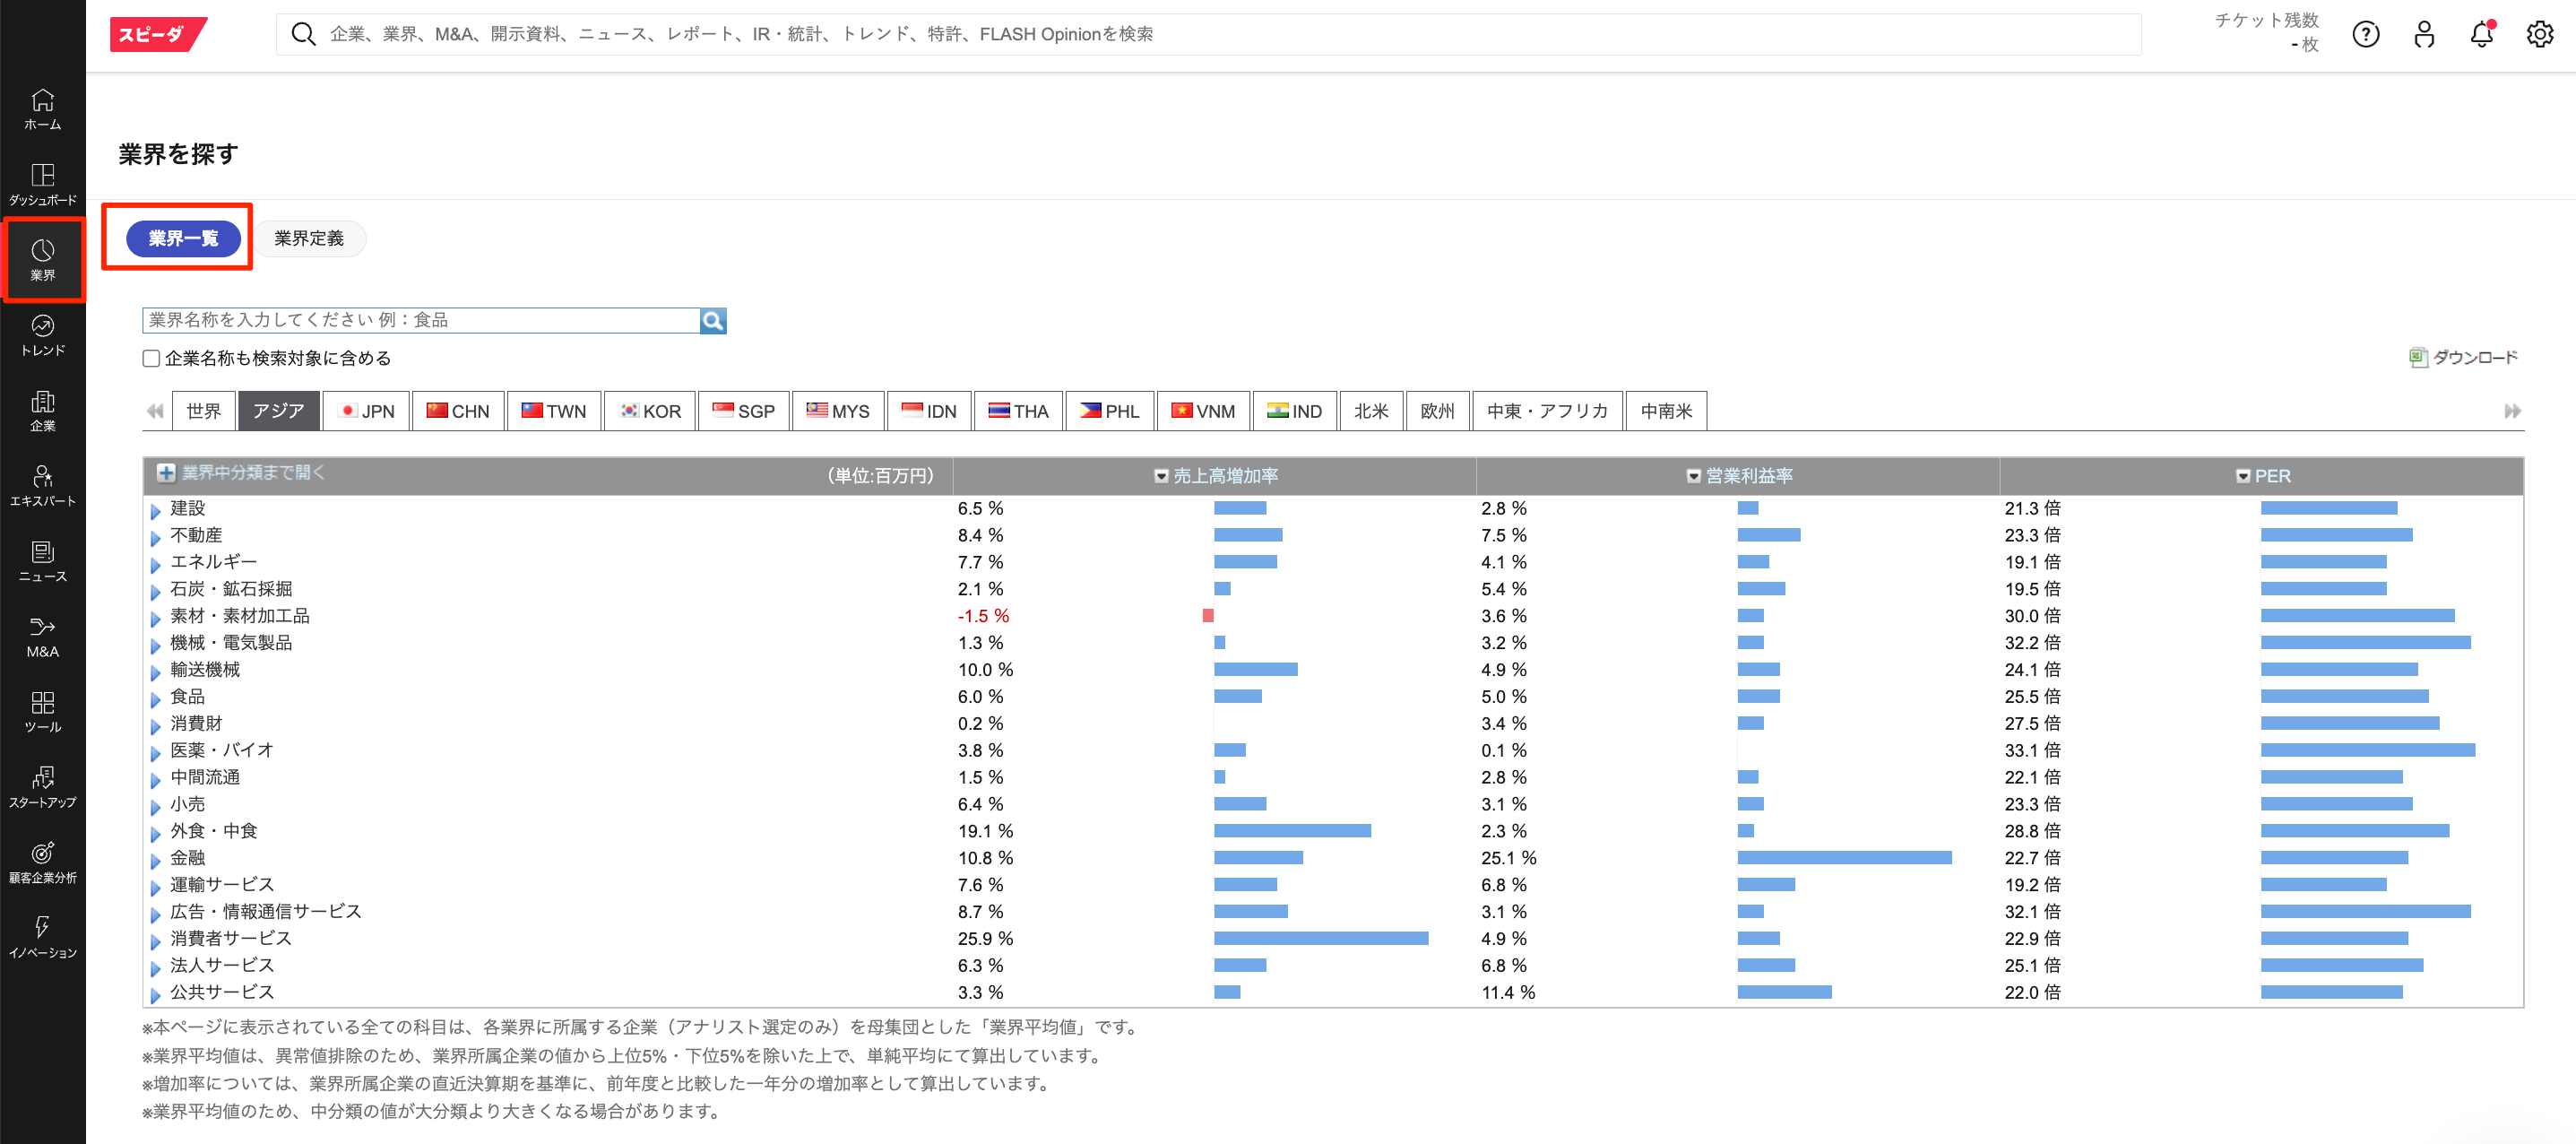Expand the 建設 industry row
The image size is (2576, 1144).
pyautogui.click(x=156, y=510)
